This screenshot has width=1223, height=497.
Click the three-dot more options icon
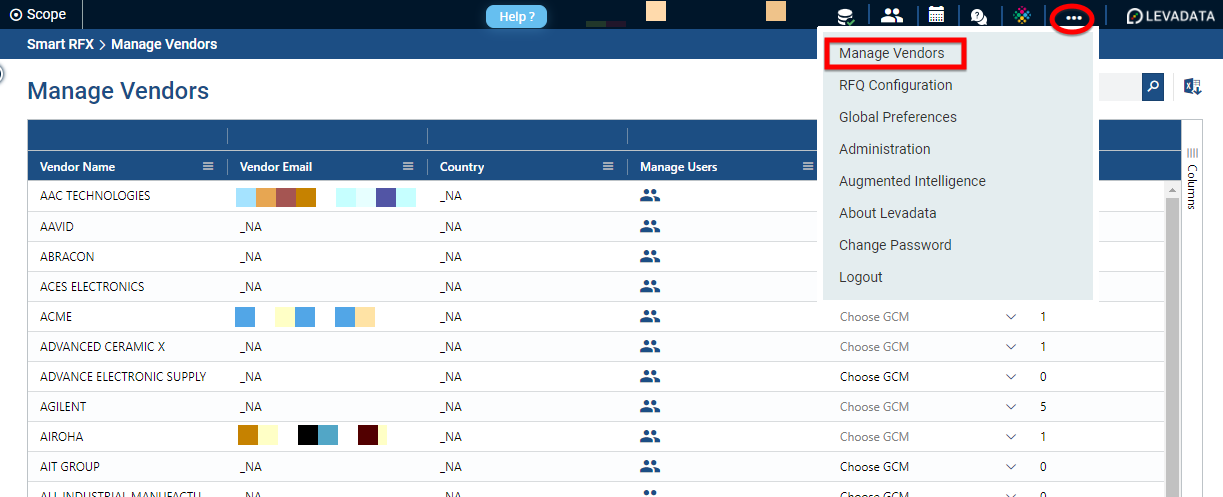point(1073,17)
